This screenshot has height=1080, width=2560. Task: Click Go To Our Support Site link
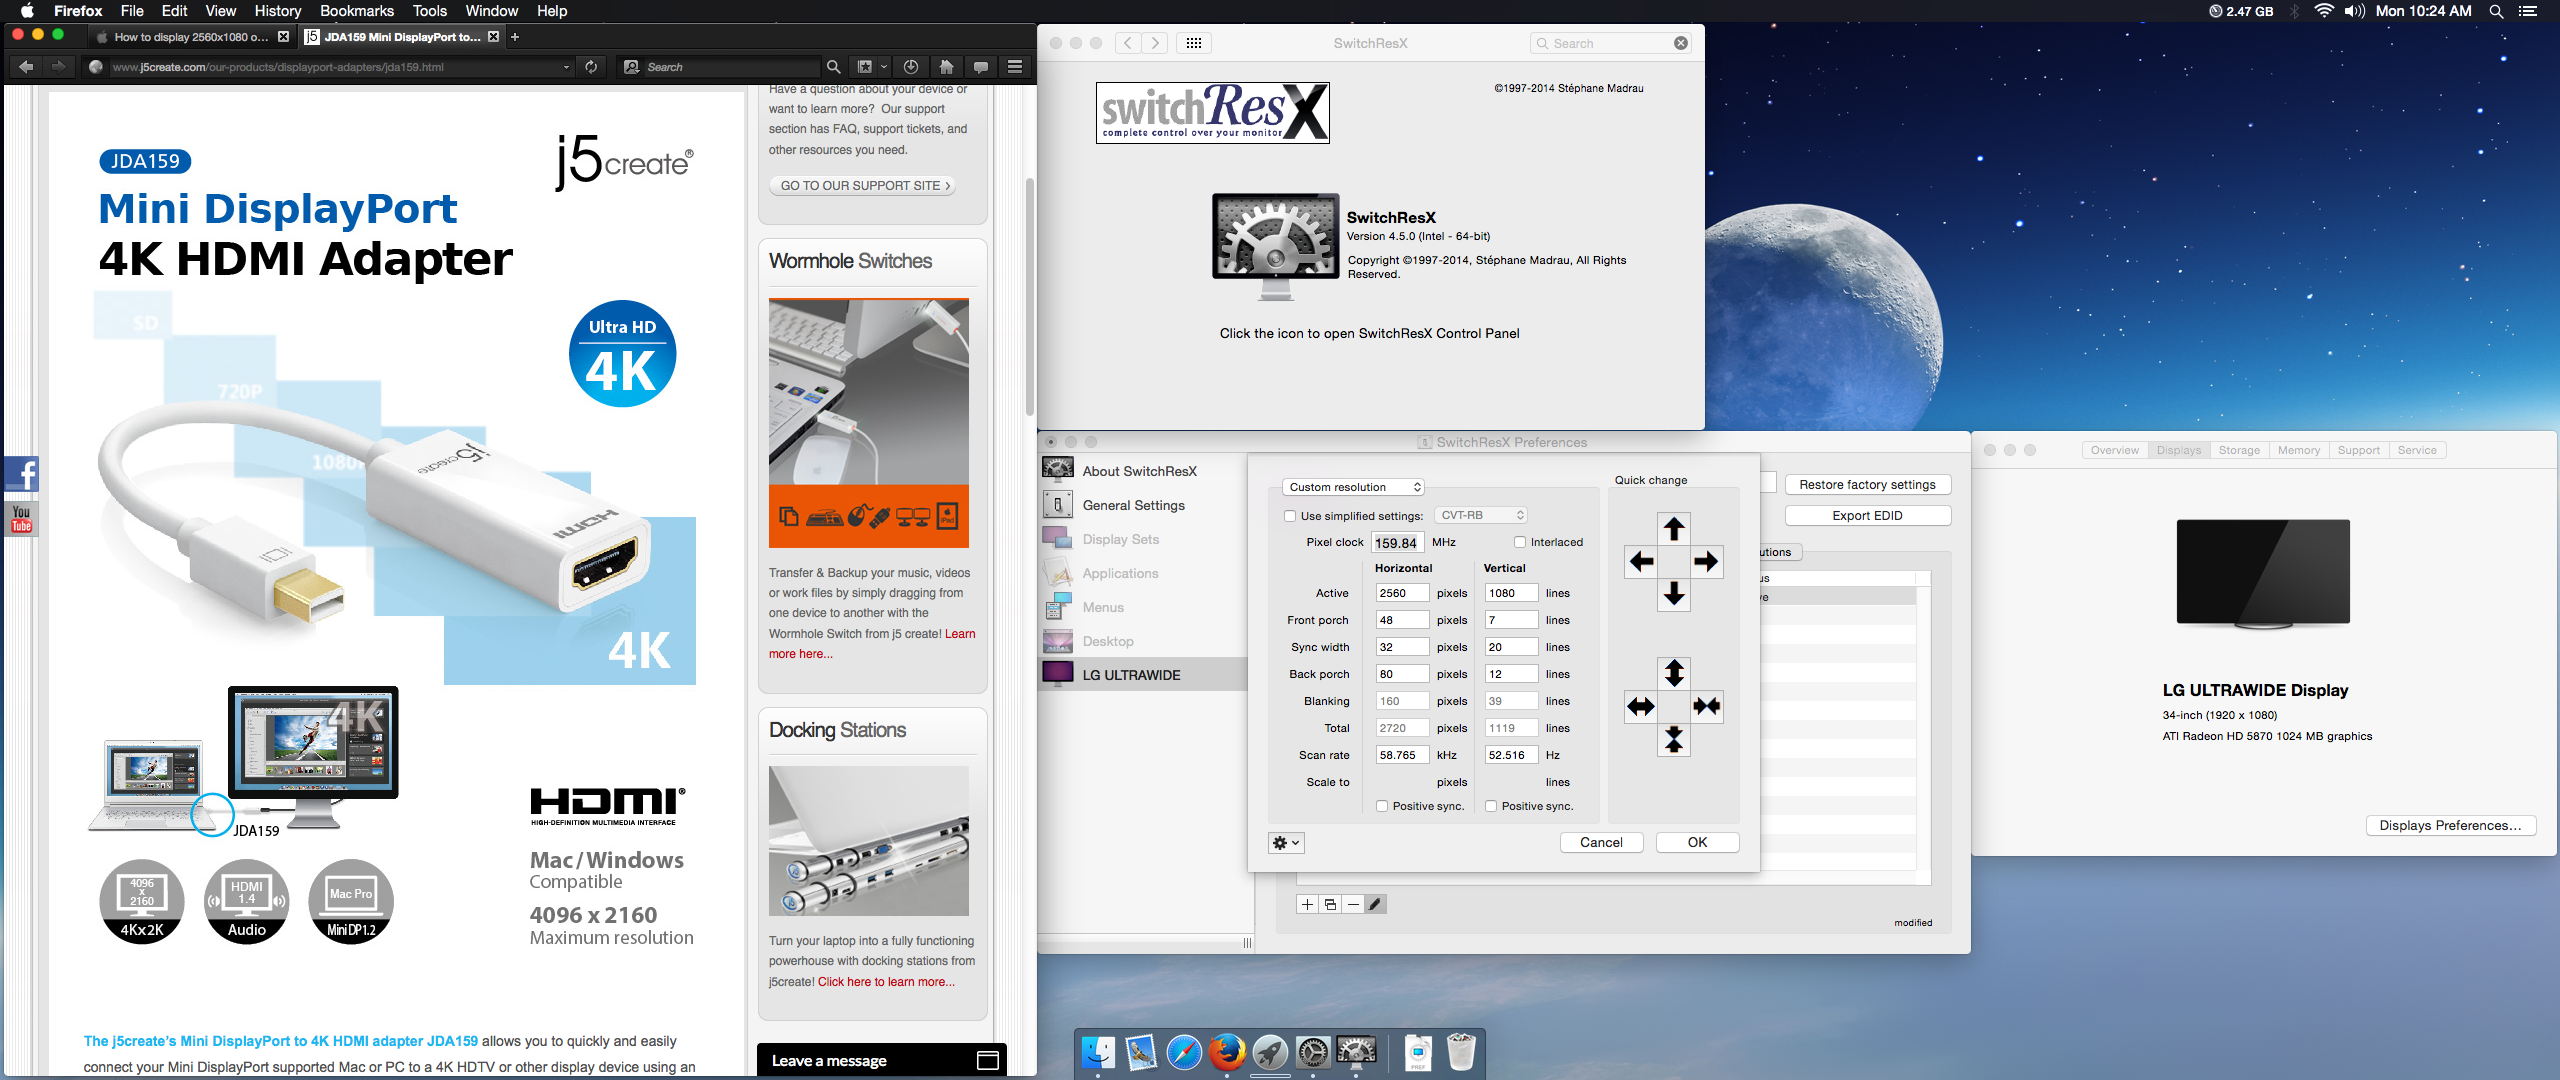pos(864,185)
